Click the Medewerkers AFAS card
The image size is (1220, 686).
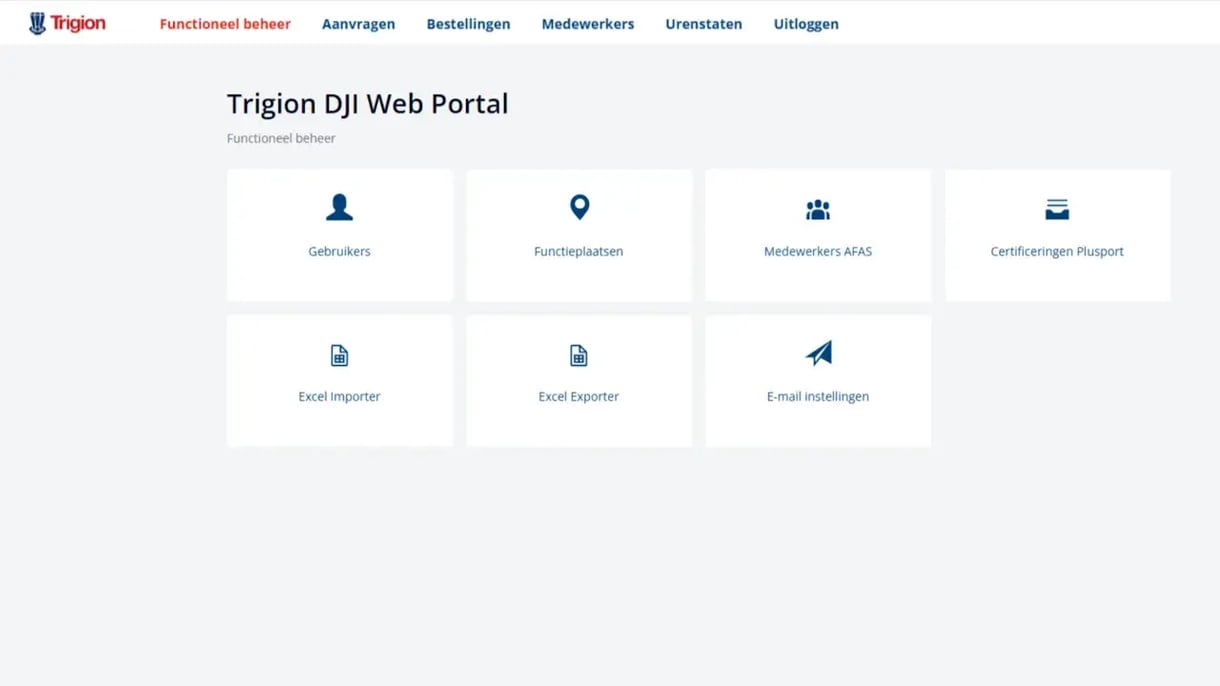tap(818, 235)
